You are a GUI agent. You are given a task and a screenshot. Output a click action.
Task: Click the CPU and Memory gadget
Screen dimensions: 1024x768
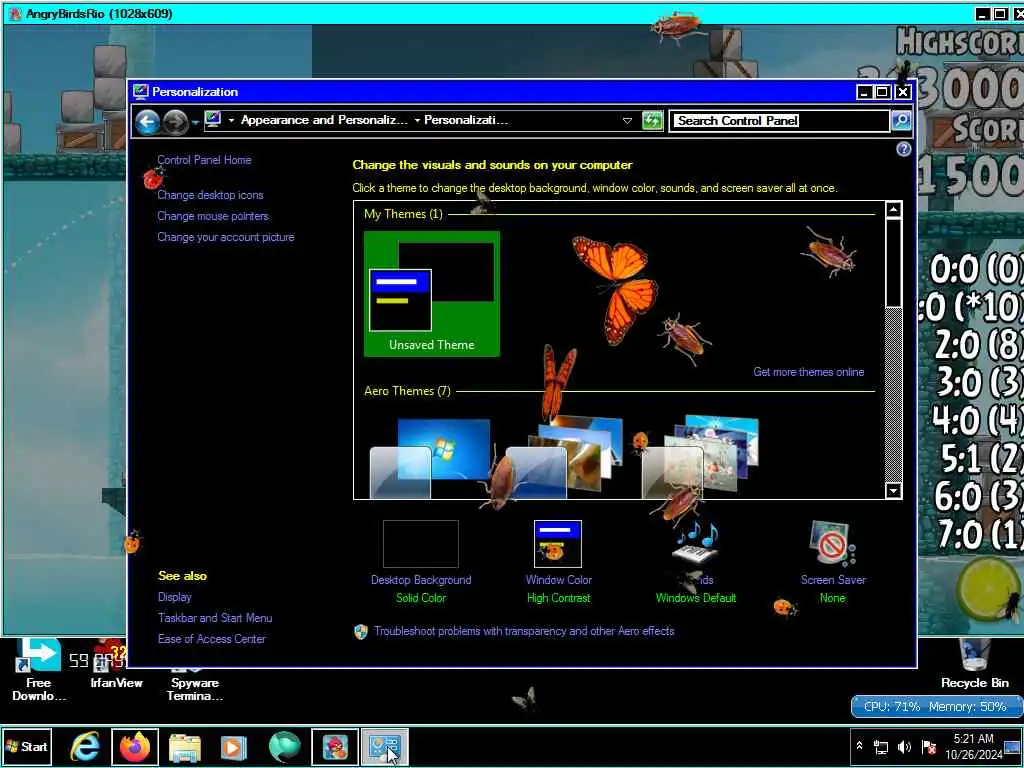[x=936, y=707]
